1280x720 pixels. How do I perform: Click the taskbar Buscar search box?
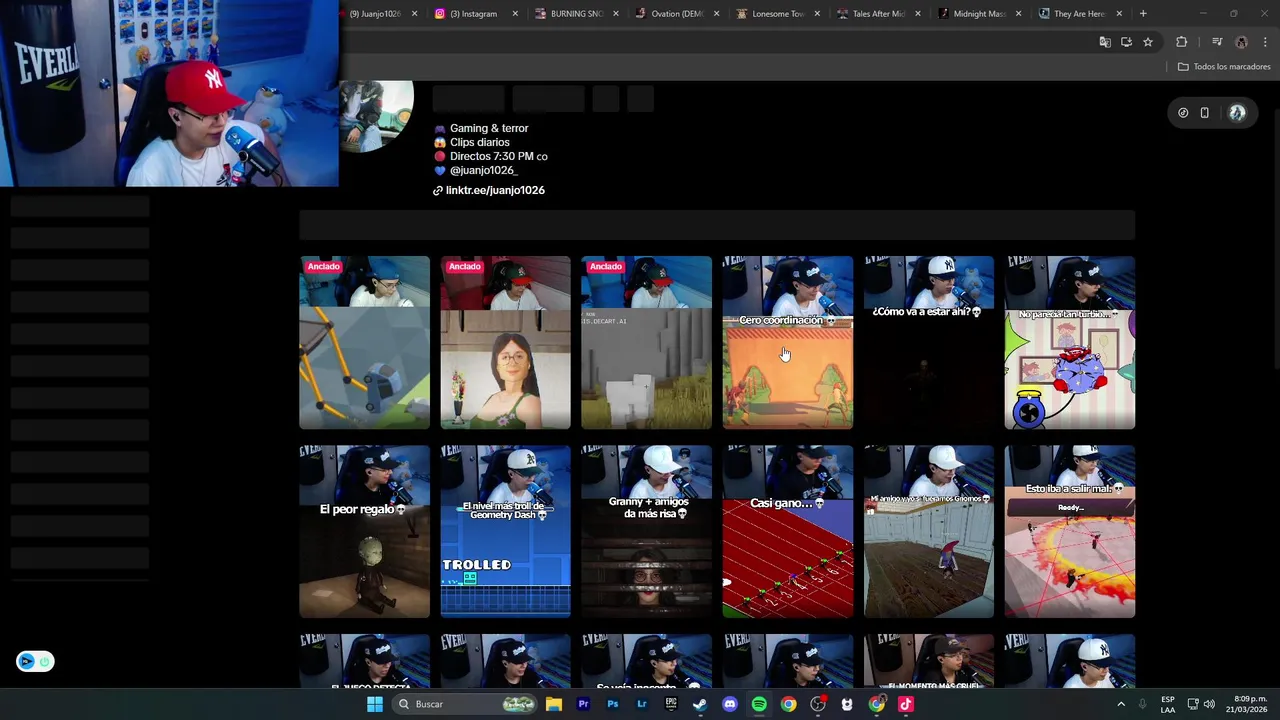[x=465, y=704]
